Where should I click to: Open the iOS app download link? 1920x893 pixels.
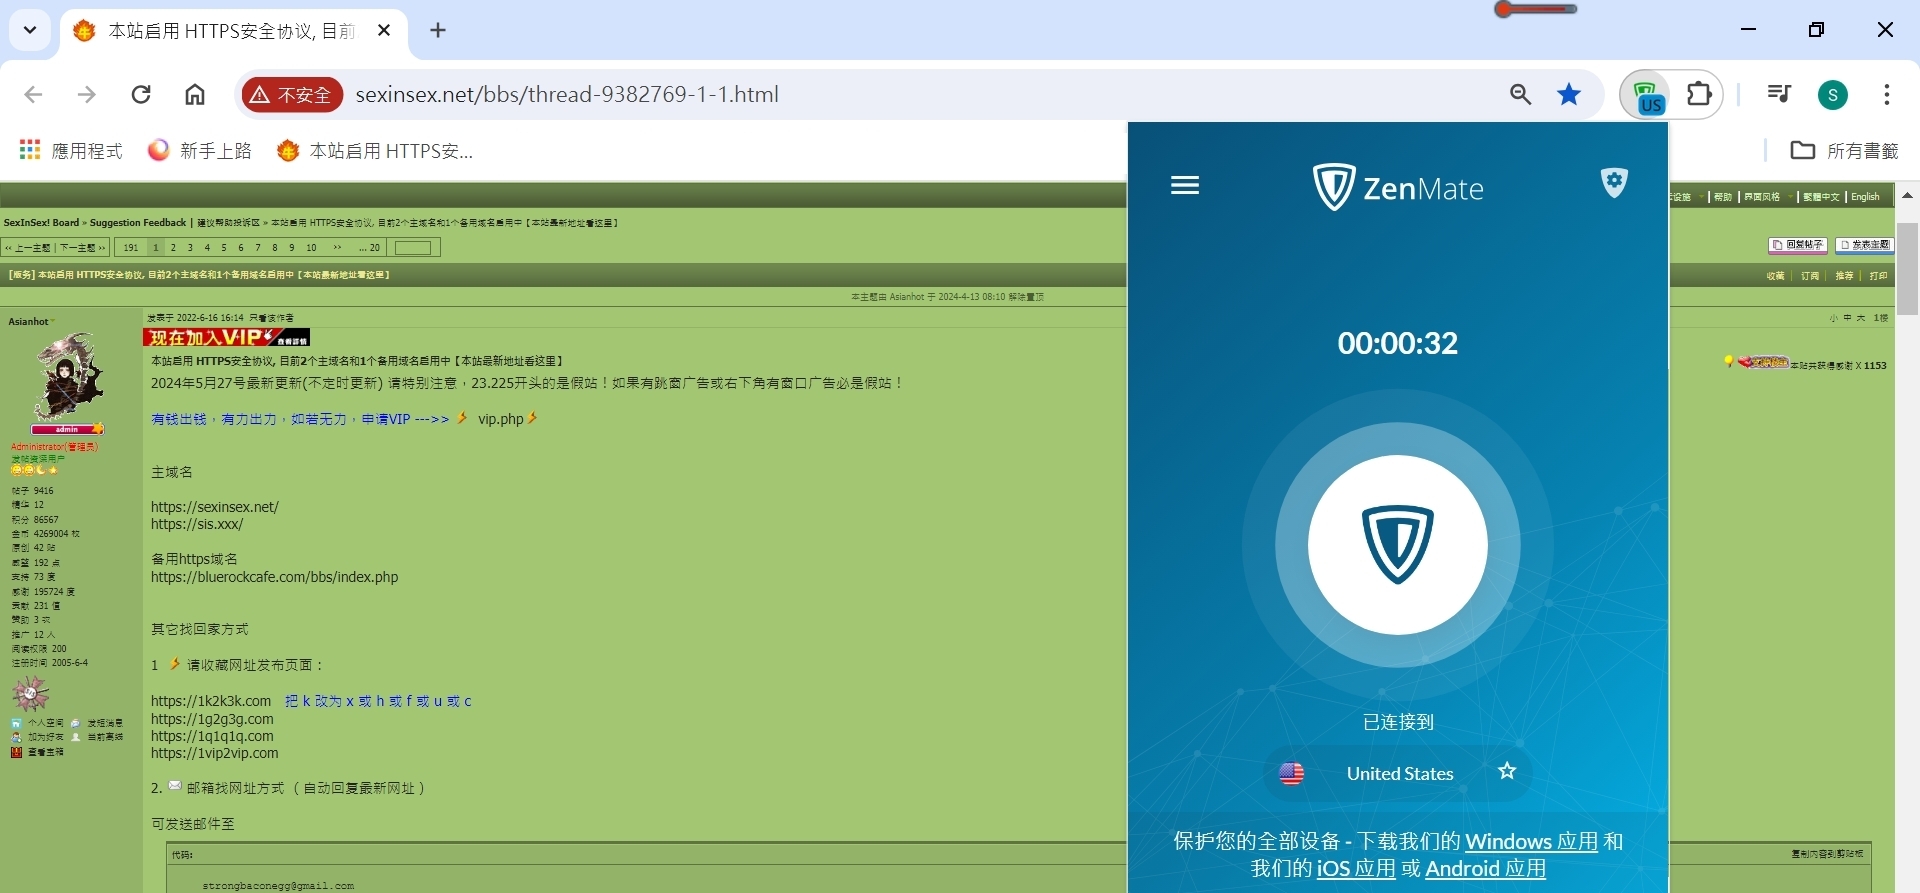point(1356,869)
